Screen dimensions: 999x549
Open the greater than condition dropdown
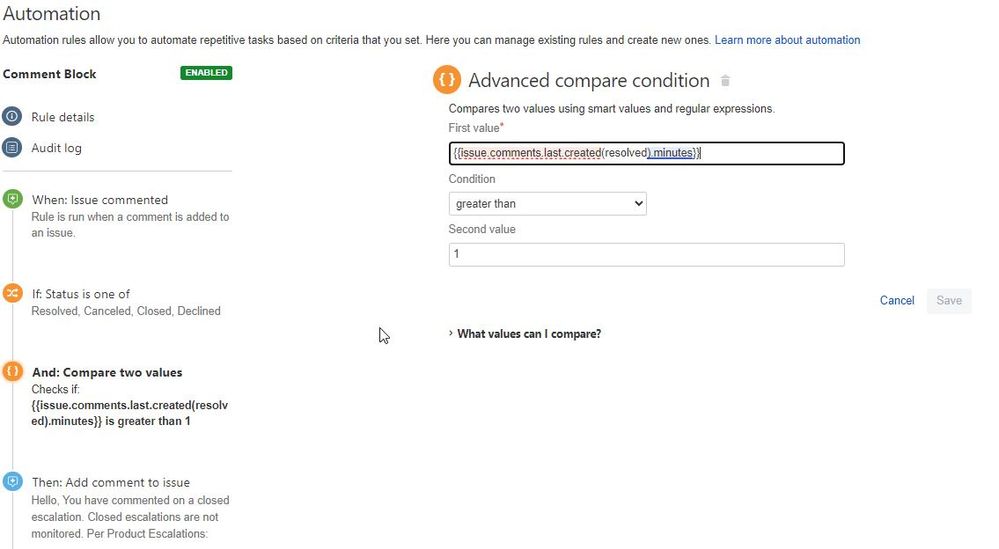pyautogui.click(x=547, y=204)
